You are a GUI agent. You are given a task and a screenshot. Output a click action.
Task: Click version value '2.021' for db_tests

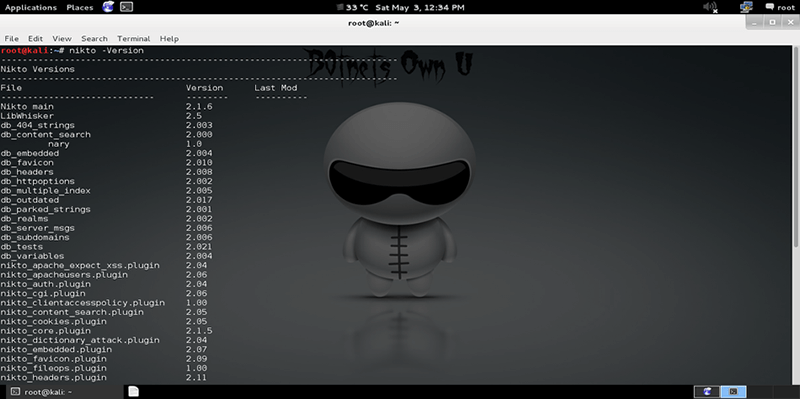[x=199, y=247]
